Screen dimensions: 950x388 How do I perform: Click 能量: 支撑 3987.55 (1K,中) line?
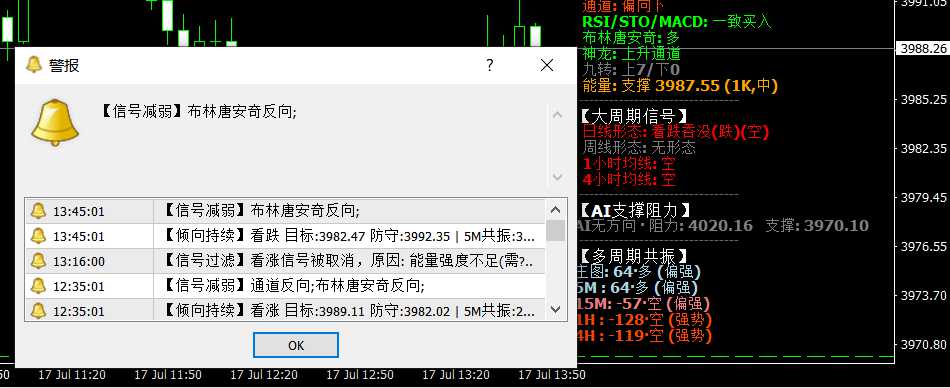click(679, 85)
